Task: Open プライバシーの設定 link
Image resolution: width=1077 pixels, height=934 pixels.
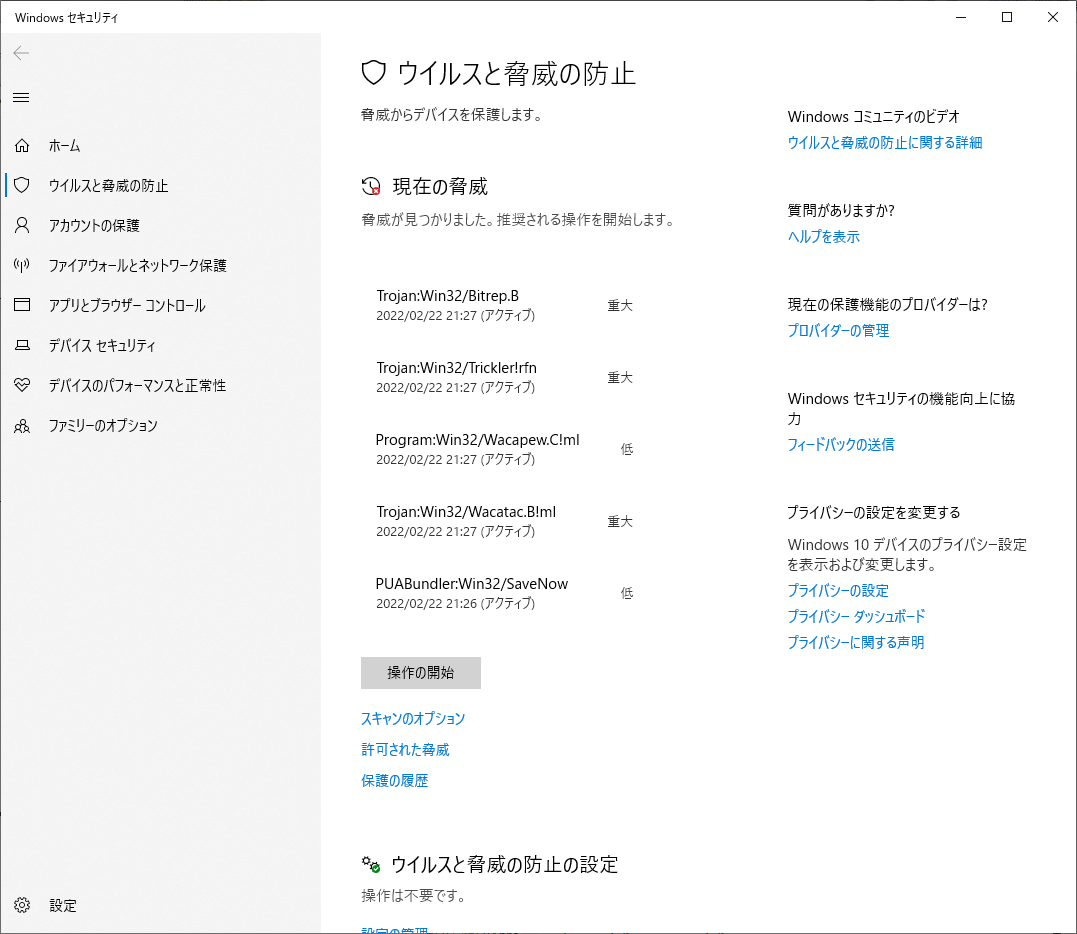Action: [838, 591]
